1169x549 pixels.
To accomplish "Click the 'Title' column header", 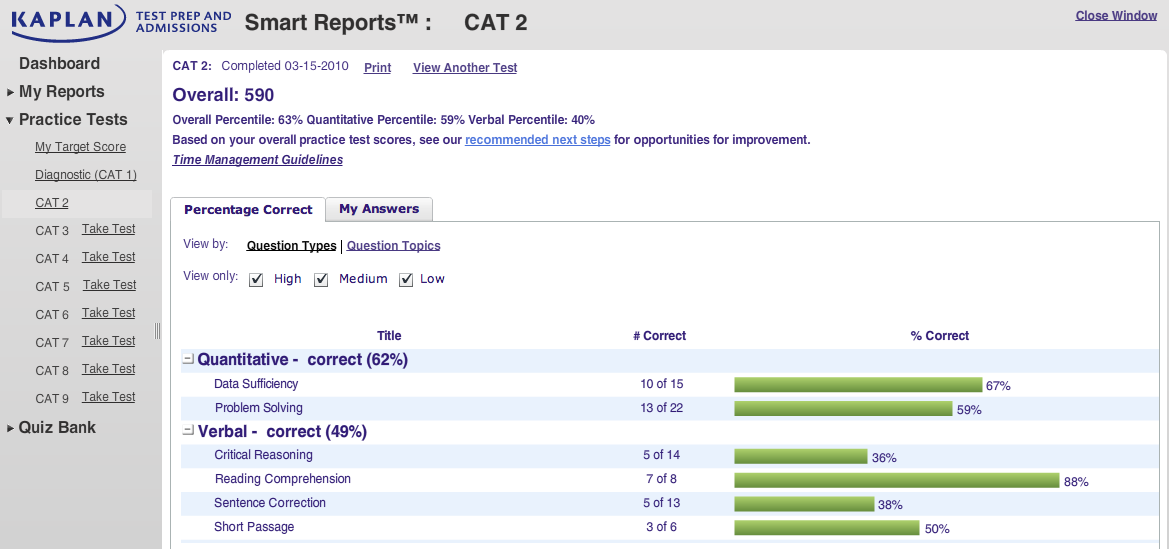I will [389, 336].
